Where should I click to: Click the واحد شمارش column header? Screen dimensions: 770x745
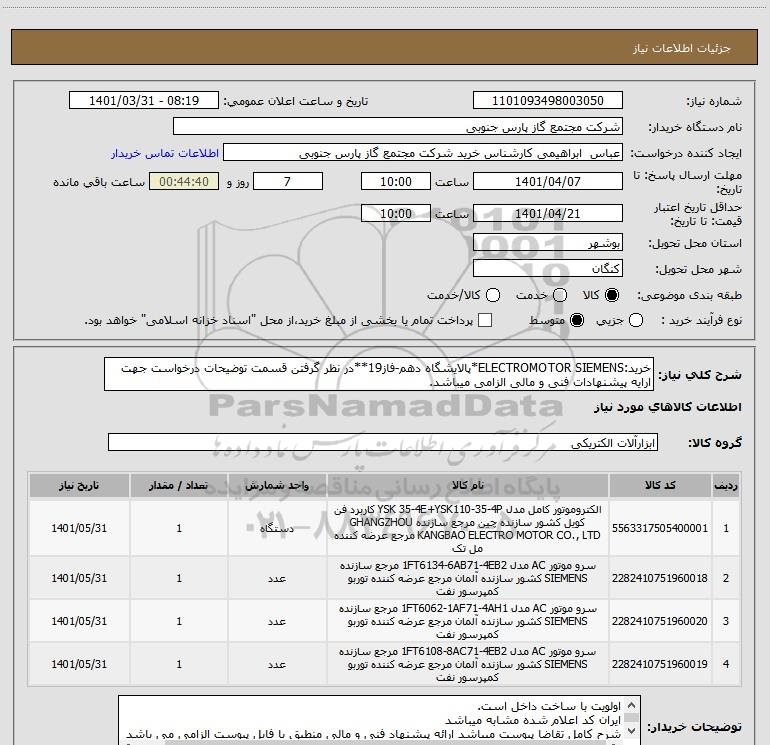277,486
